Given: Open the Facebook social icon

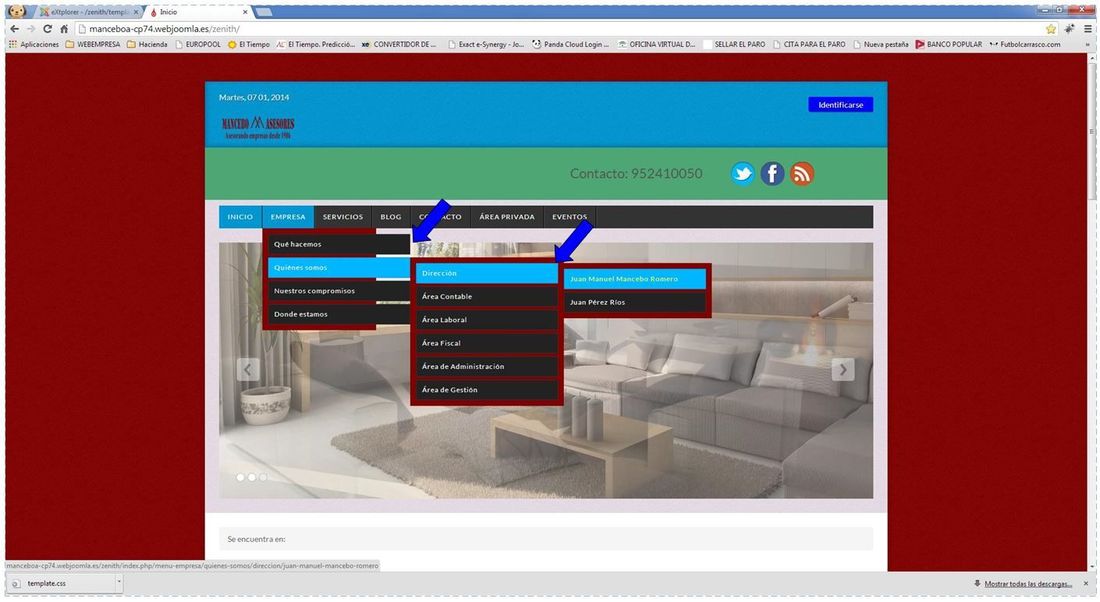Looking at the screenshot, I should tap(772, 173).
